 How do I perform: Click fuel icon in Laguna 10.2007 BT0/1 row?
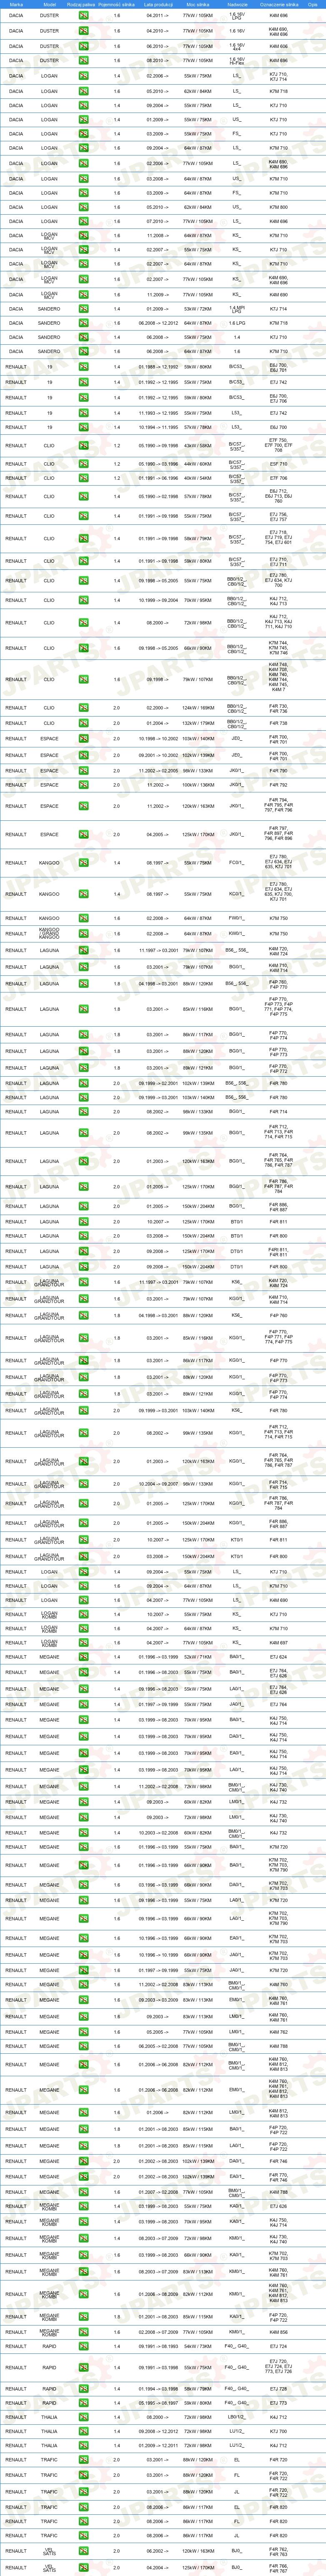tap(84, 1222)
